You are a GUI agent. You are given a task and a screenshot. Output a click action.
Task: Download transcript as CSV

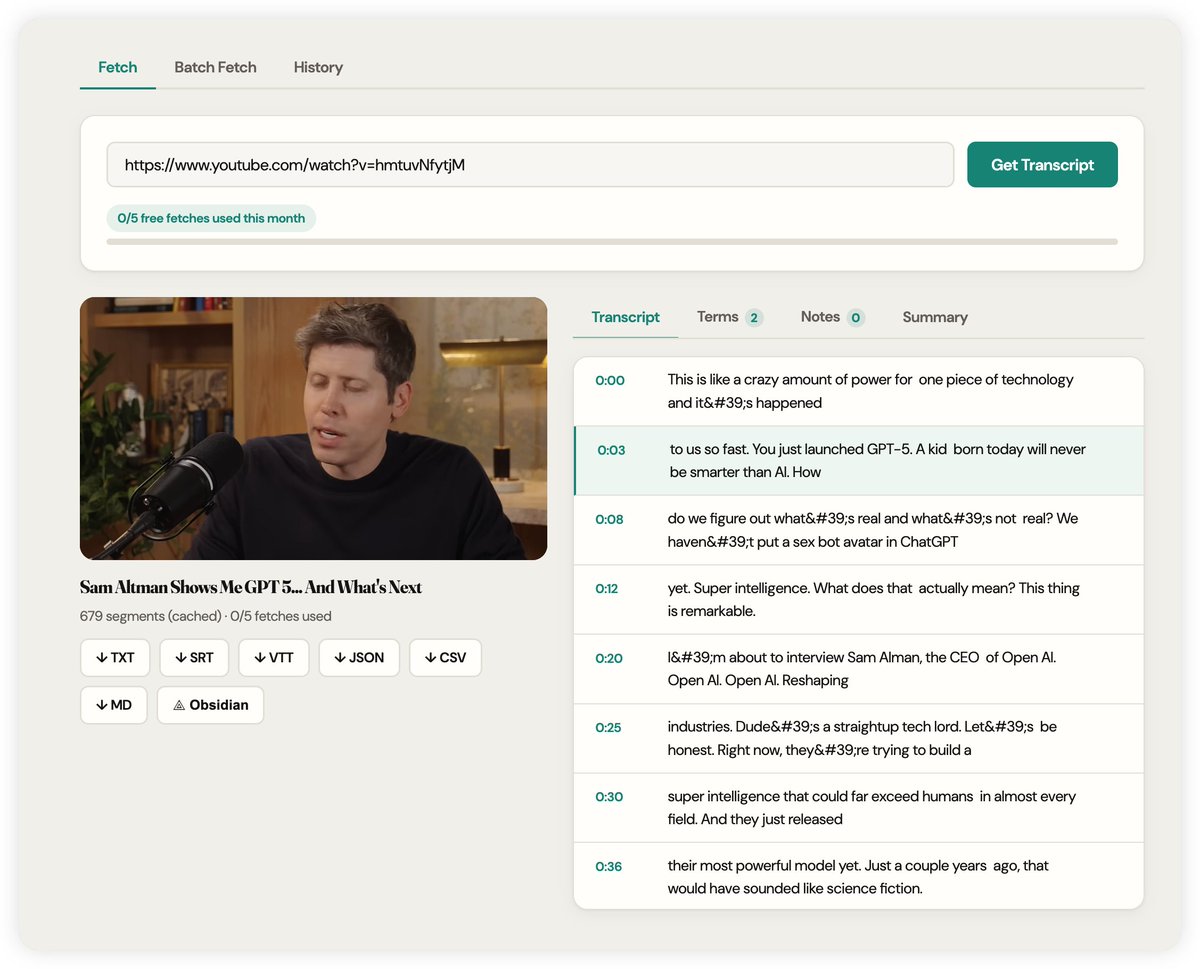tap(445, 658)
